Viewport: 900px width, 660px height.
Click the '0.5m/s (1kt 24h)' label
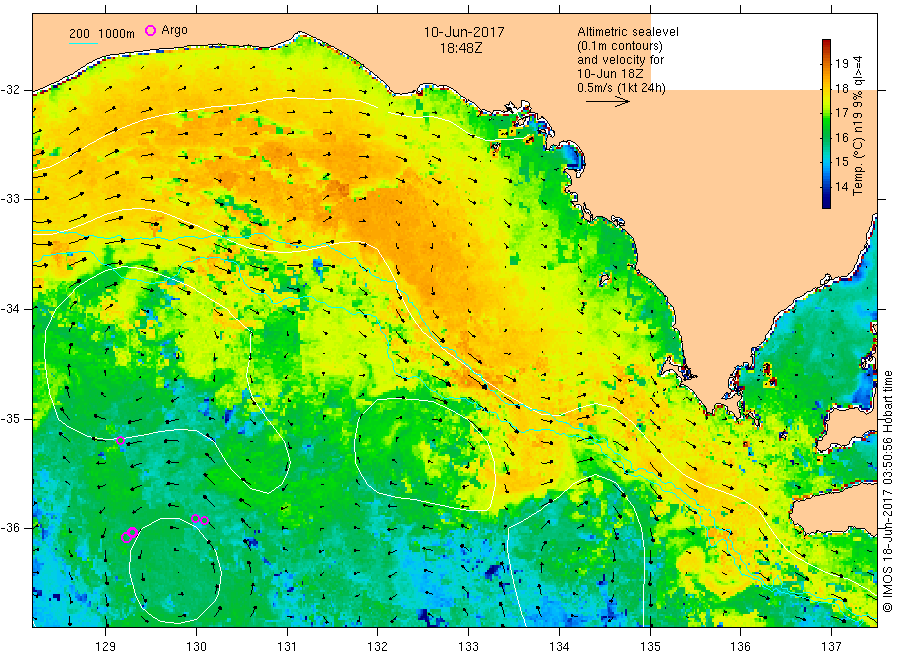[x=622, y=88]
